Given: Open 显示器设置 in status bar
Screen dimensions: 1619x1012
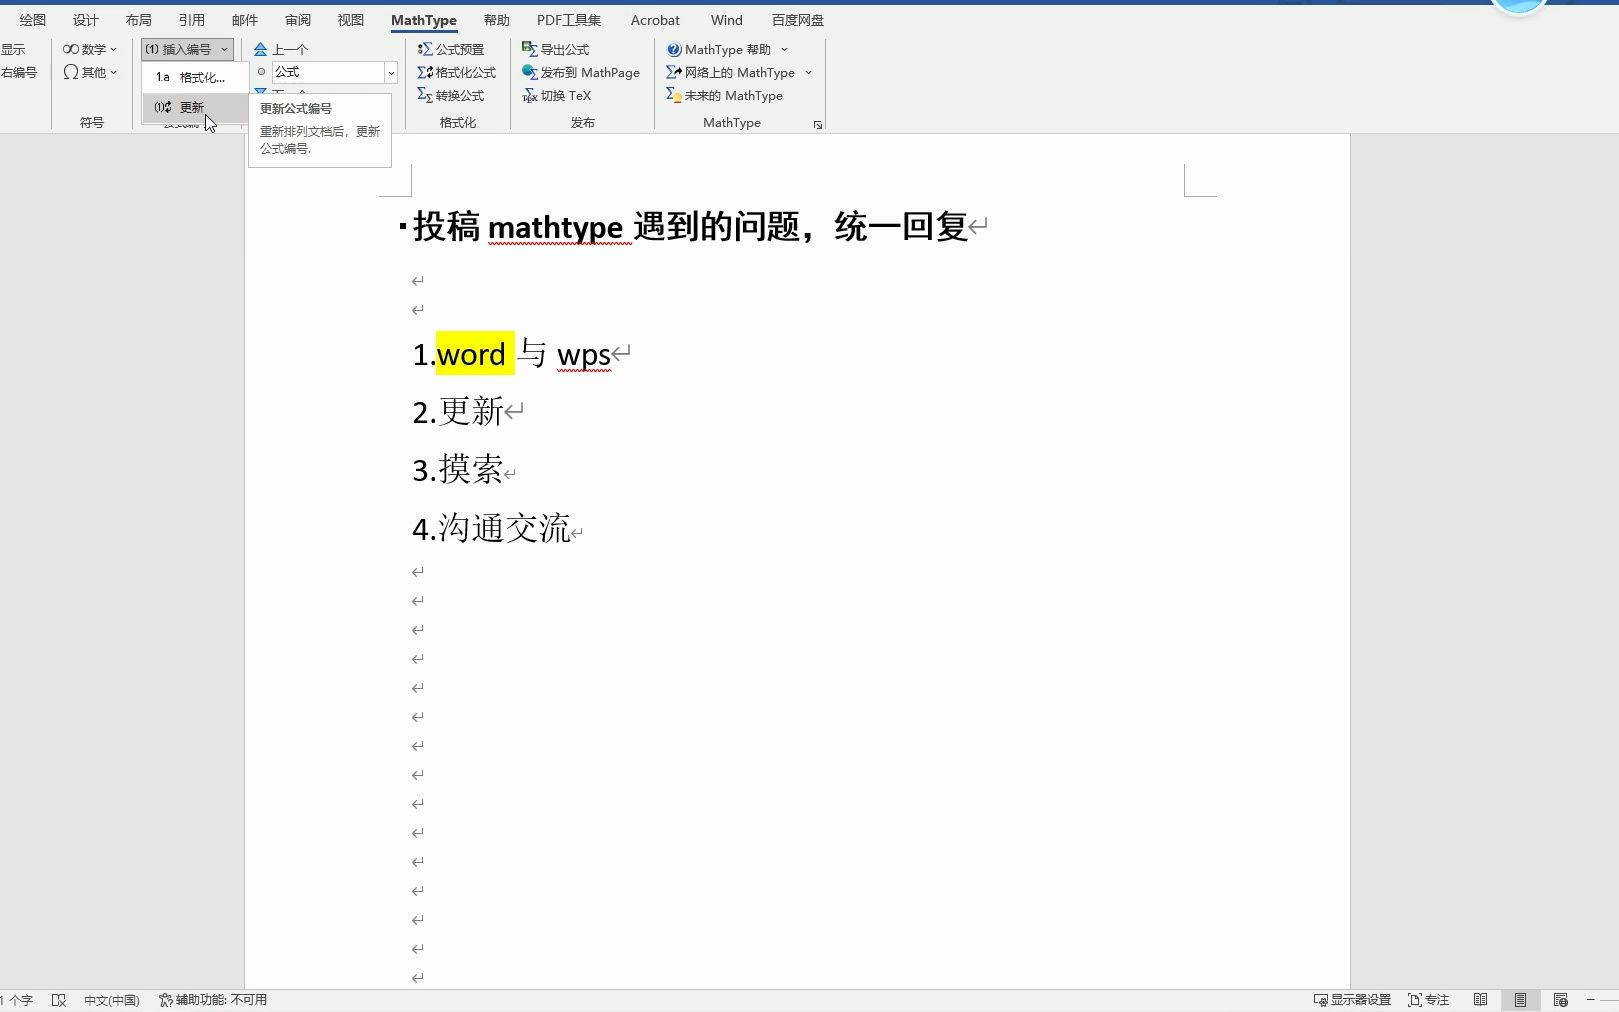Looking at the screenshot, I should pyautogui.click(x=1352, y=1000).
